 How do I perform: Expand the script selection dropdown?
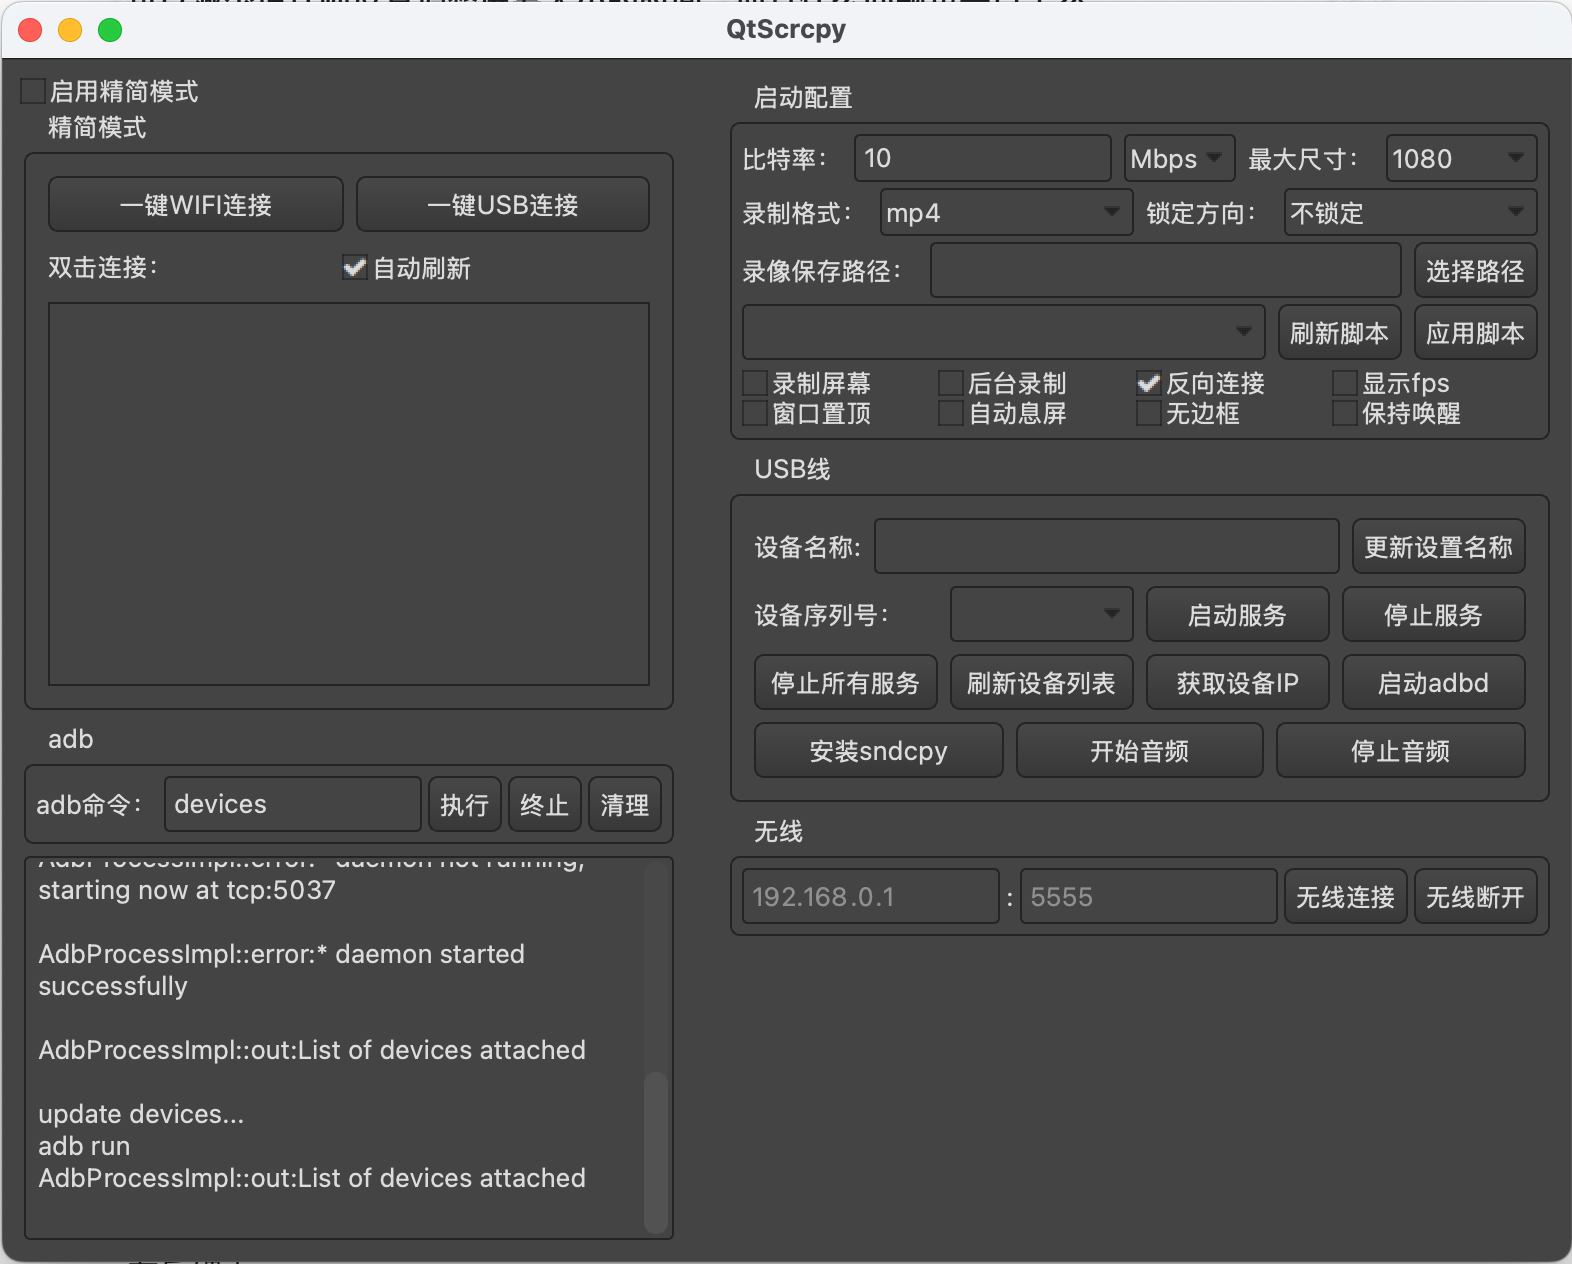pos(1004,332)
